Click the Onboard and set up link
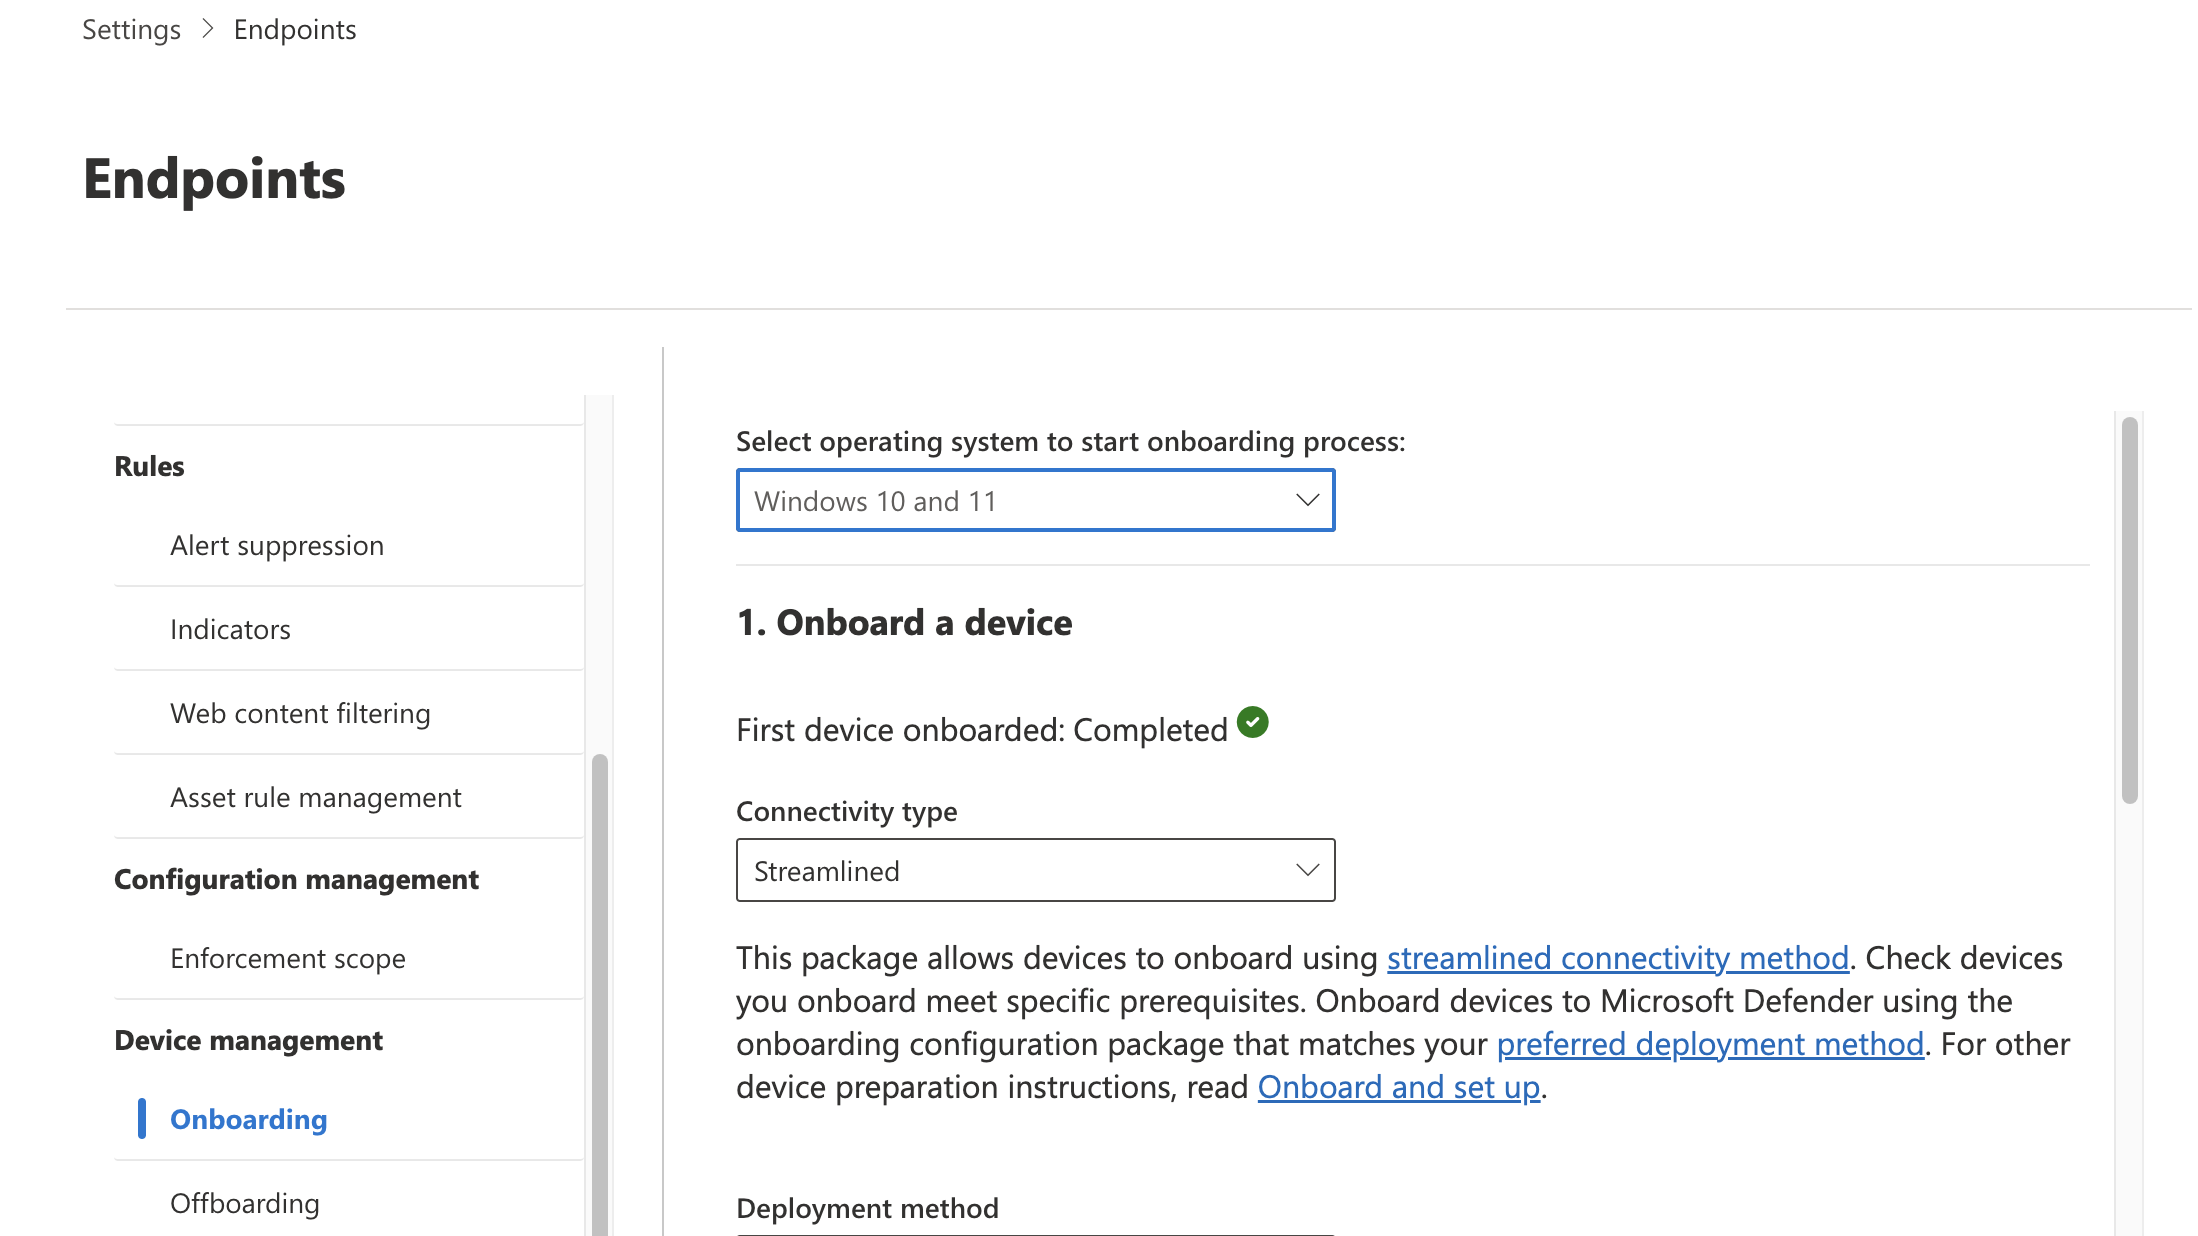Image resolution: width=2198 pixels, height=1236 pixels. [1399, 1085]
